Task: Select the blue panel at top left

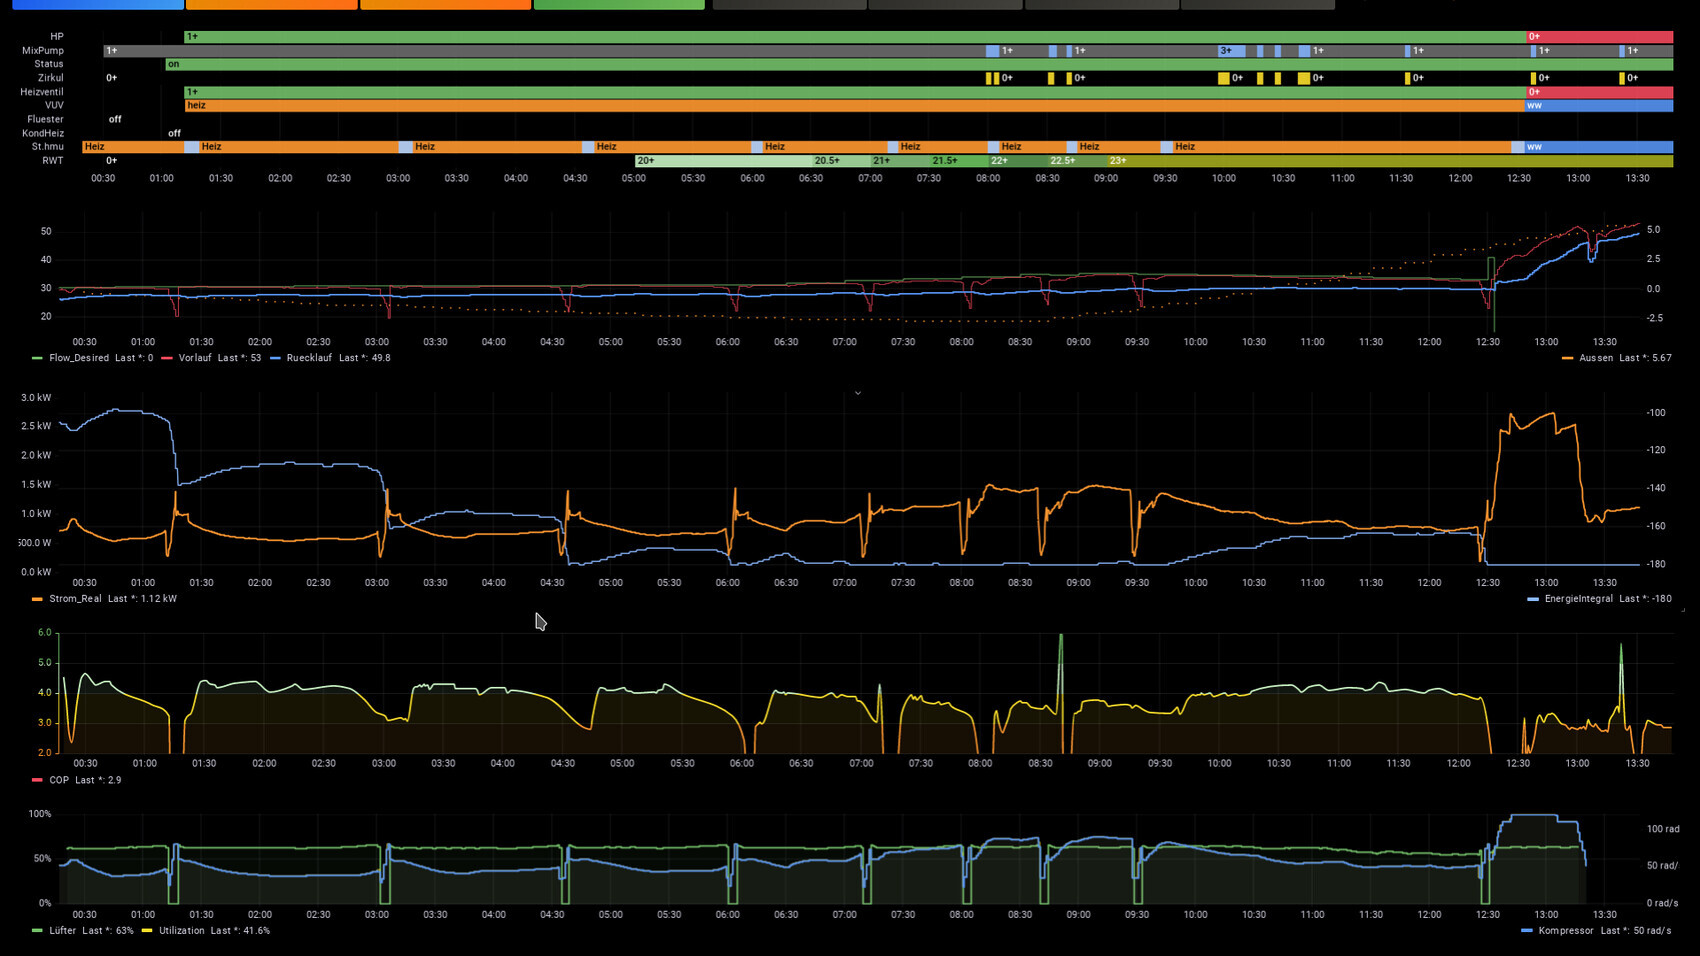Action: (97, 5)
